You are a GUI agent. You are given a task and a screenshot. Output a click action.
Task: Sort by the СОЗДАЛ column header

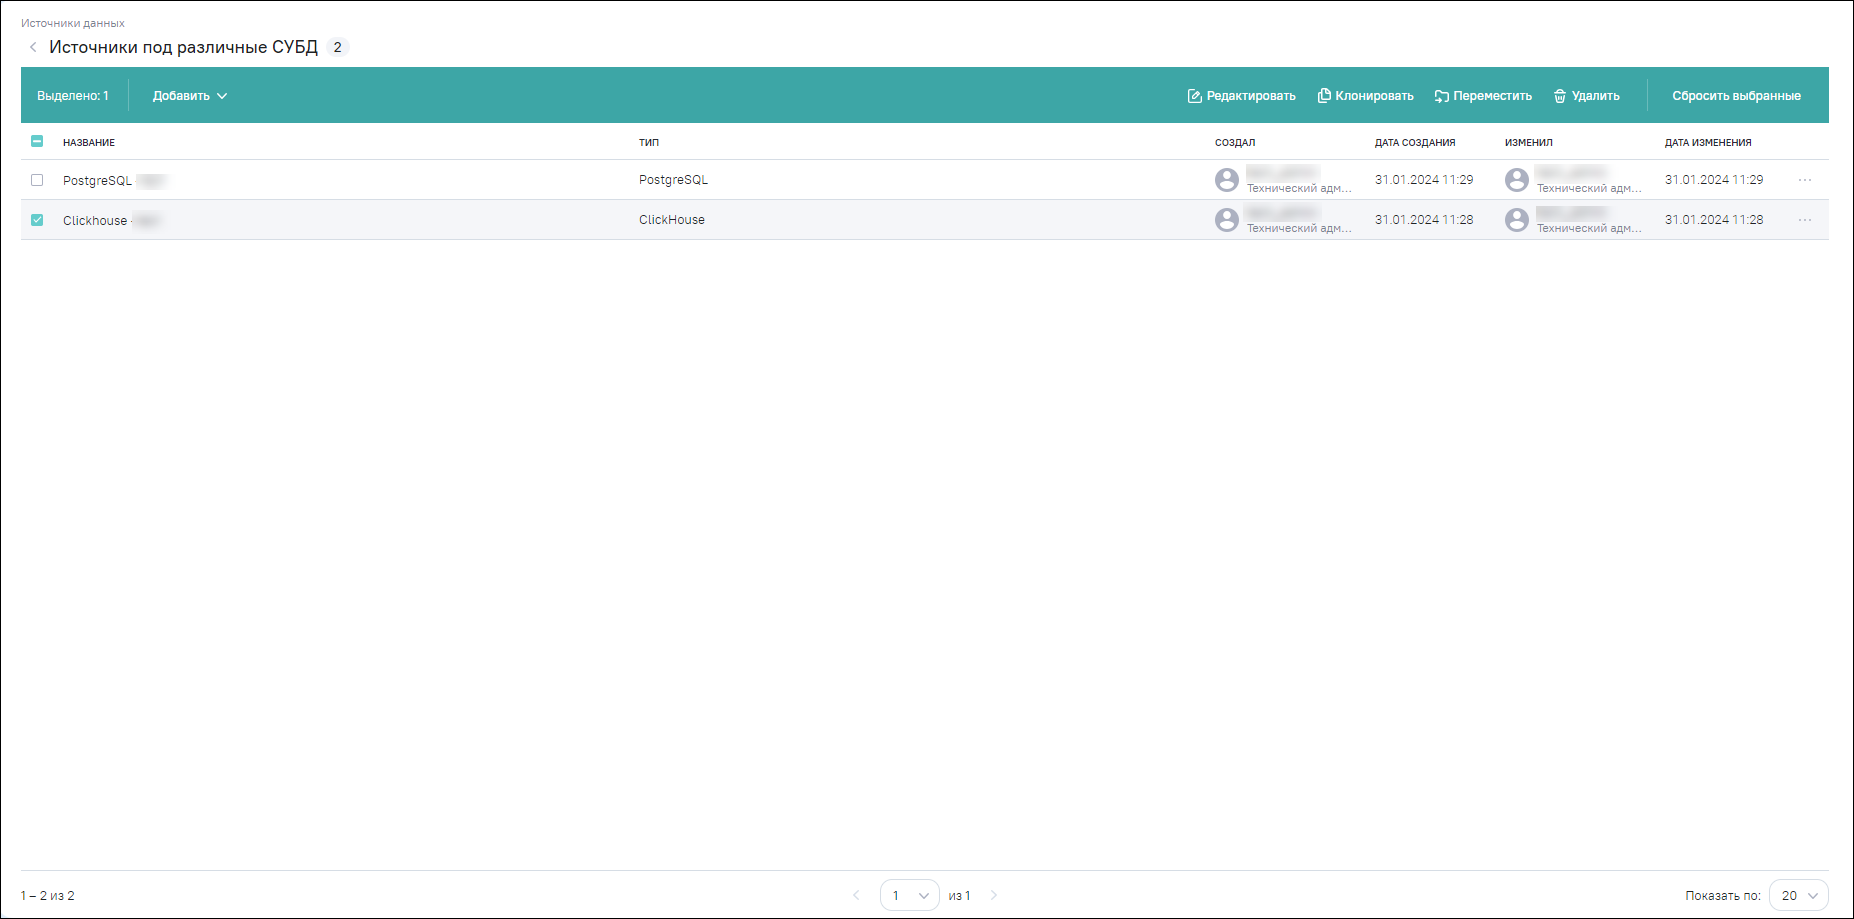pyautogui.click(x=1235, y=142)
